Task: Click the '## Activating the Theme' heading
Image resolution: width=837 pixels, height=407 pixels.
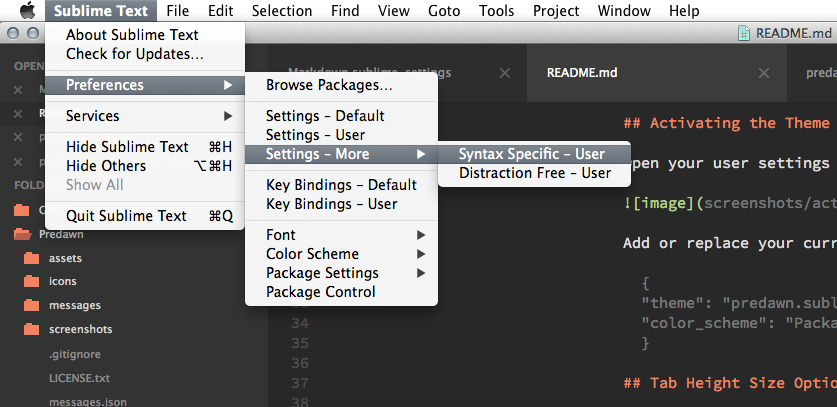Action: (727, 123)
